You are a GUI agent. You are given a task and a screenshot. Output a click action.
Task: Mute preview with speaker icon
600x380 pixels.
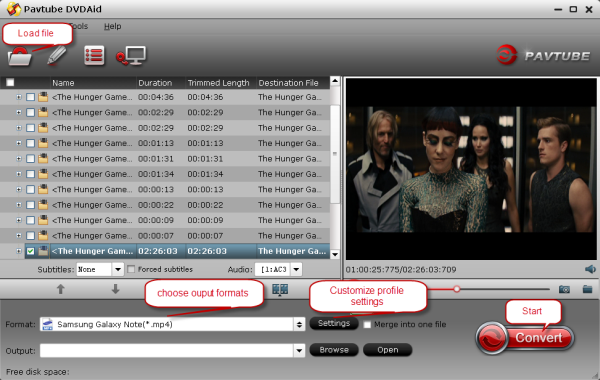590,269
